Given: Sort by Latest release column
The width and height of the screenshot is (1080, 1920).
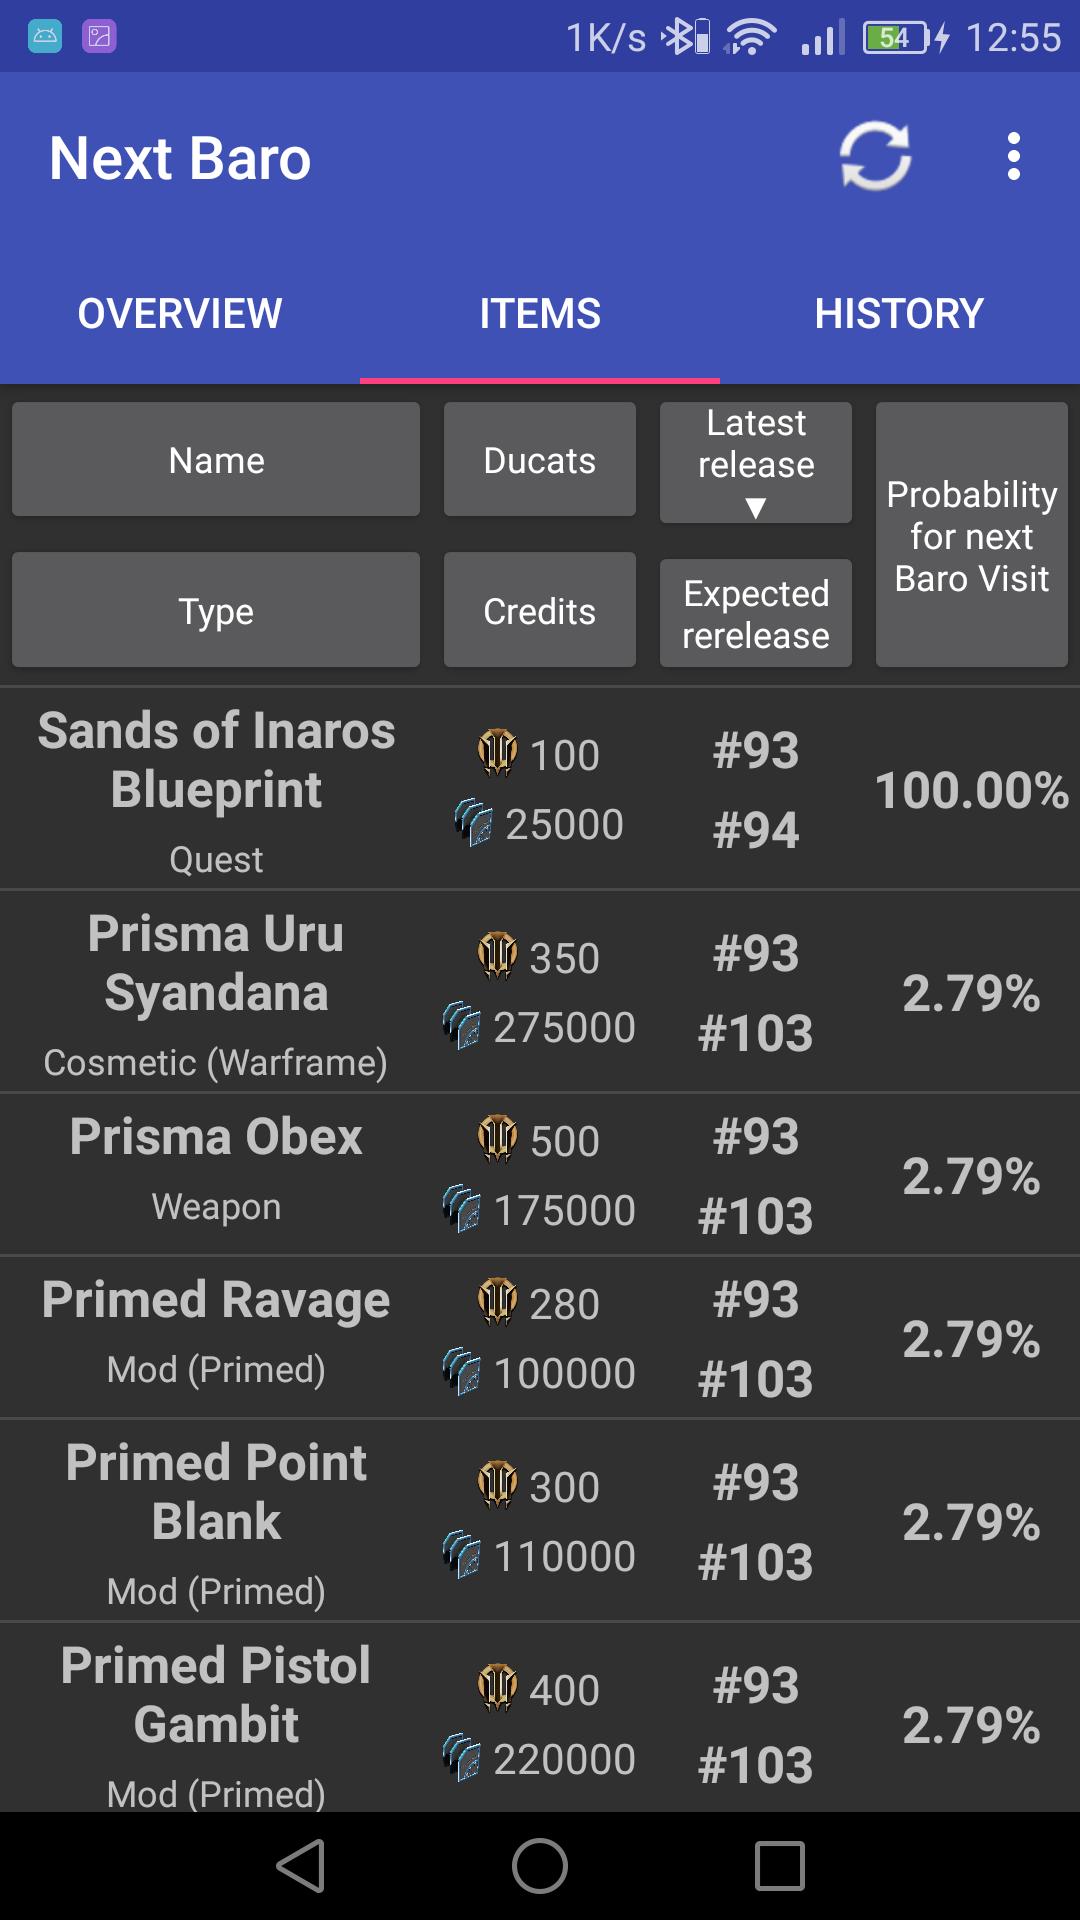Looking at the screenshot, I should (756, 463).
